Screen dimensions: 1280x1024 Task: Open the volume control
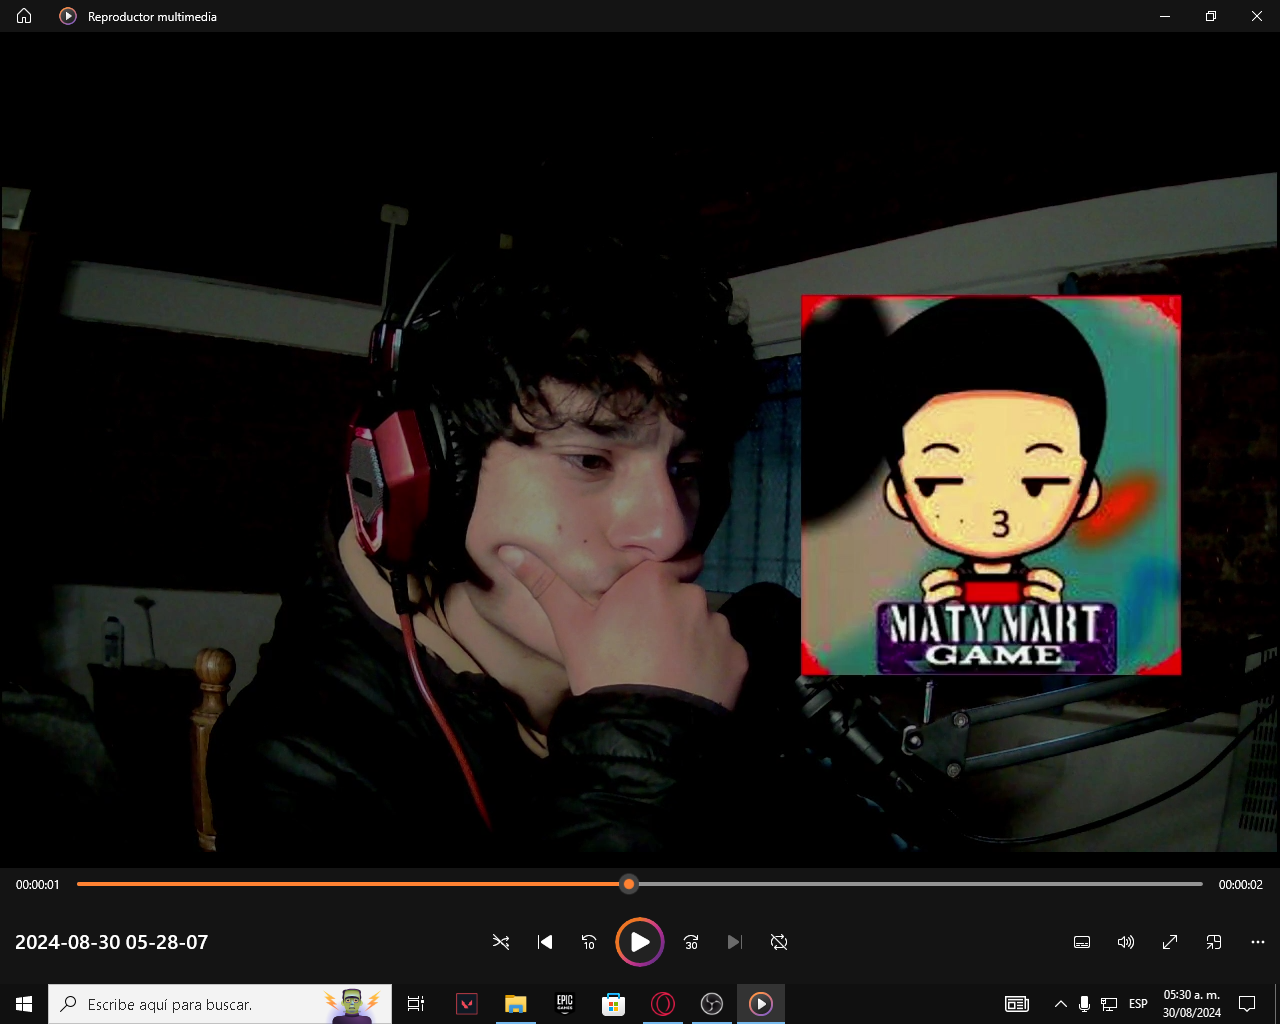[x=1126, y=942]
